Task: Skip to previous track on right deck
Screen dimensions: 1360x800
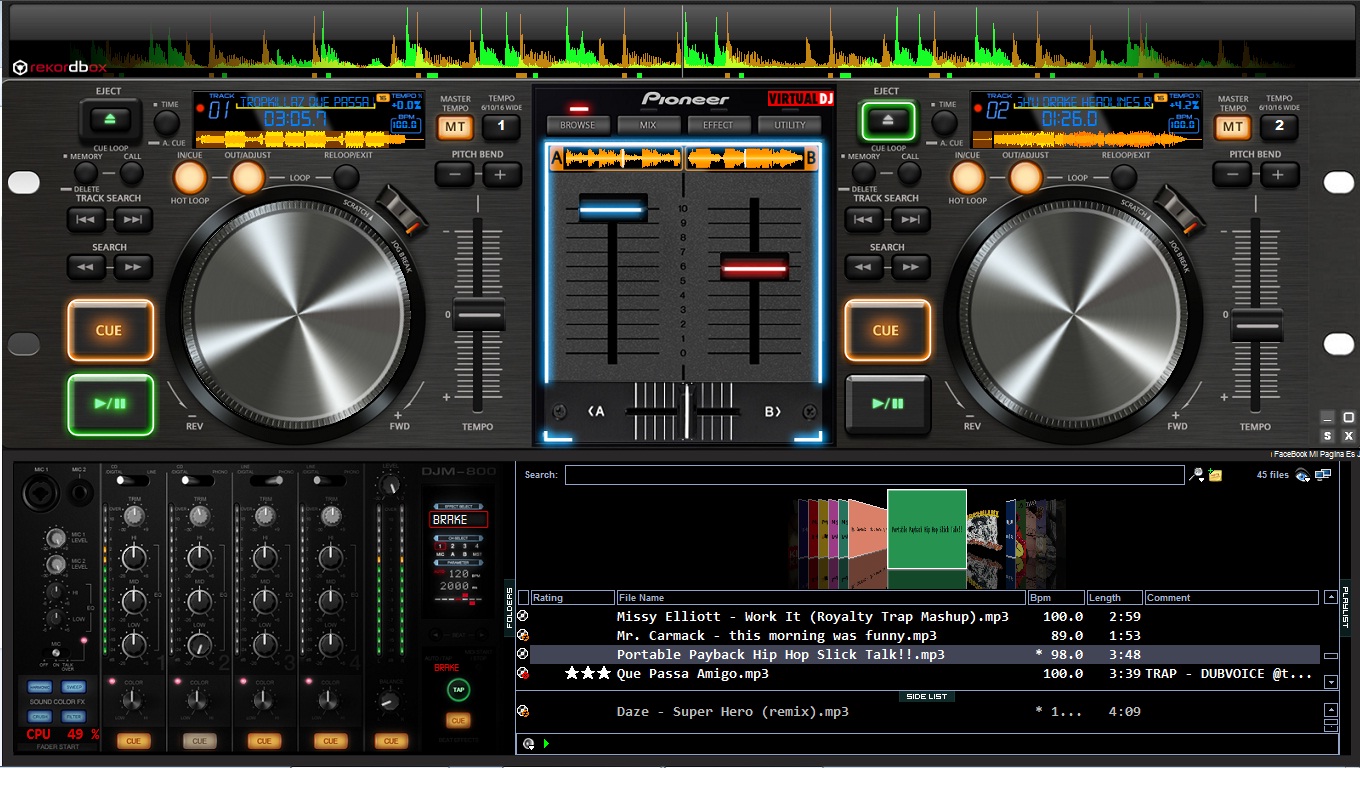Action: click(x=865, y=220)
